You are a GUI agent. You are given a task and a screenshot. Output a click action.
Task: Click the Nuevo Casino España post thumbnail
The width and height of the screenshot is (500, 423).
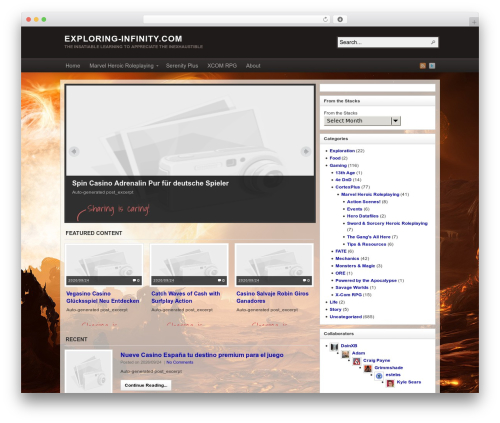tap(89, 371)
